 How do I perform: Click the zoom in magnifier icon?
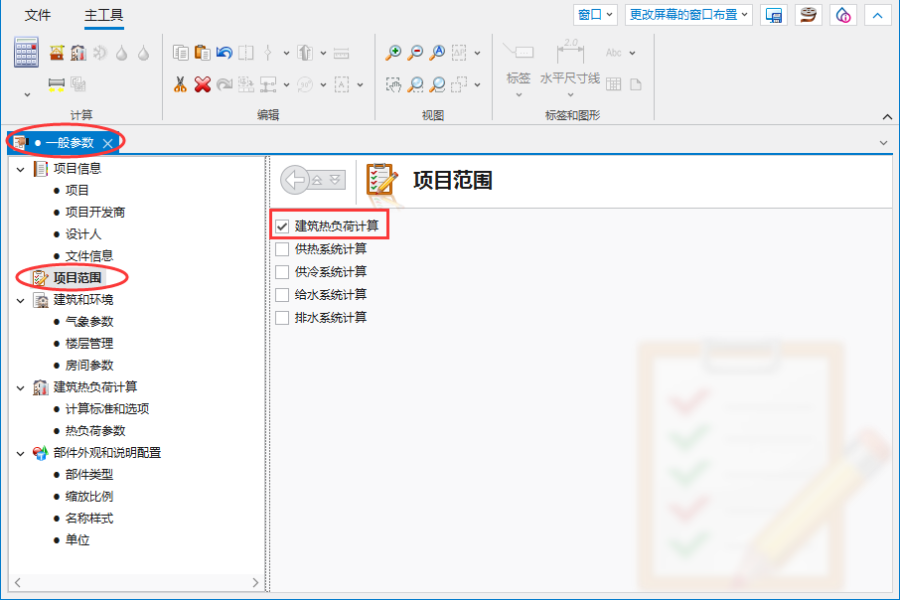point(394,53)
